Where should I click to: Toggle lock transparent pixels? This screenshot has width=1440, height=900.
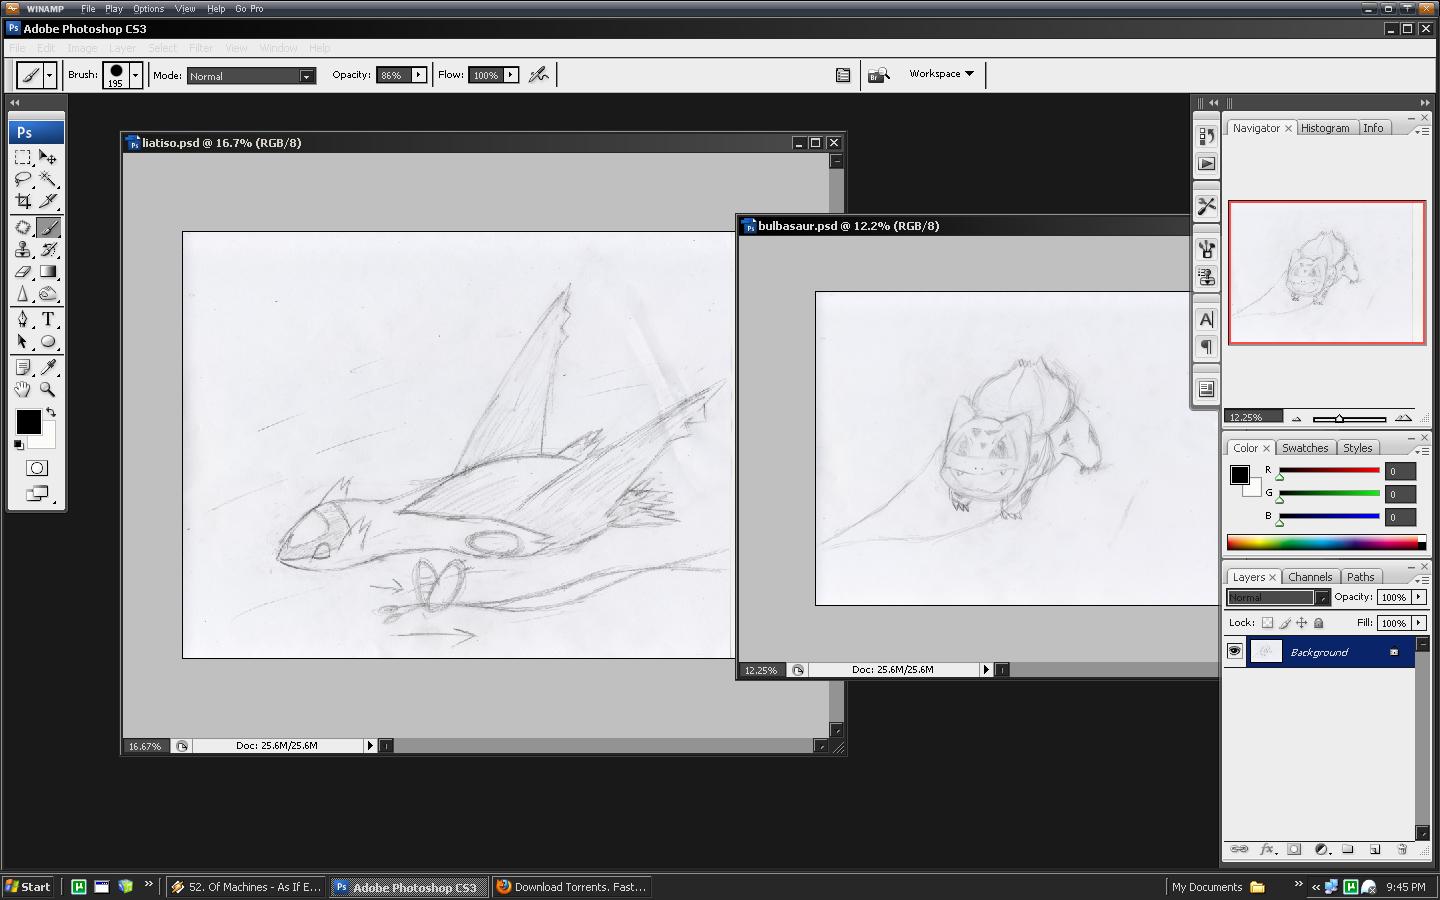click(1267, 623)
